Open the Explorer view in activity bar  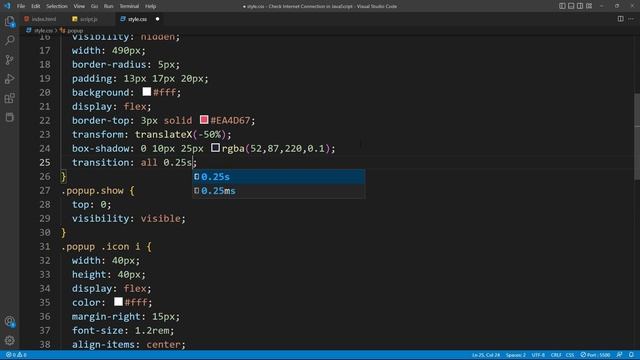coord(9,21)
